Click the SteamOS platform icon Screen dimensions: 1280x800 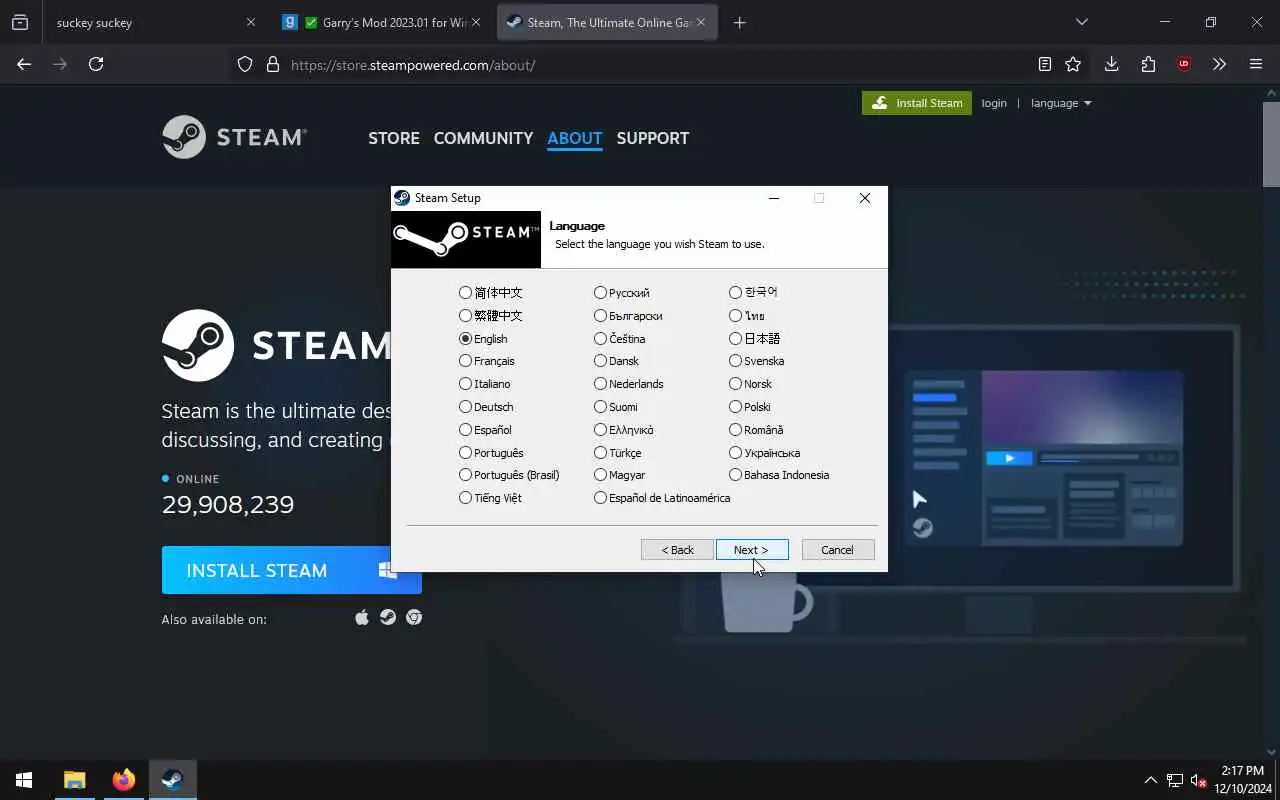tap(388, 618)
